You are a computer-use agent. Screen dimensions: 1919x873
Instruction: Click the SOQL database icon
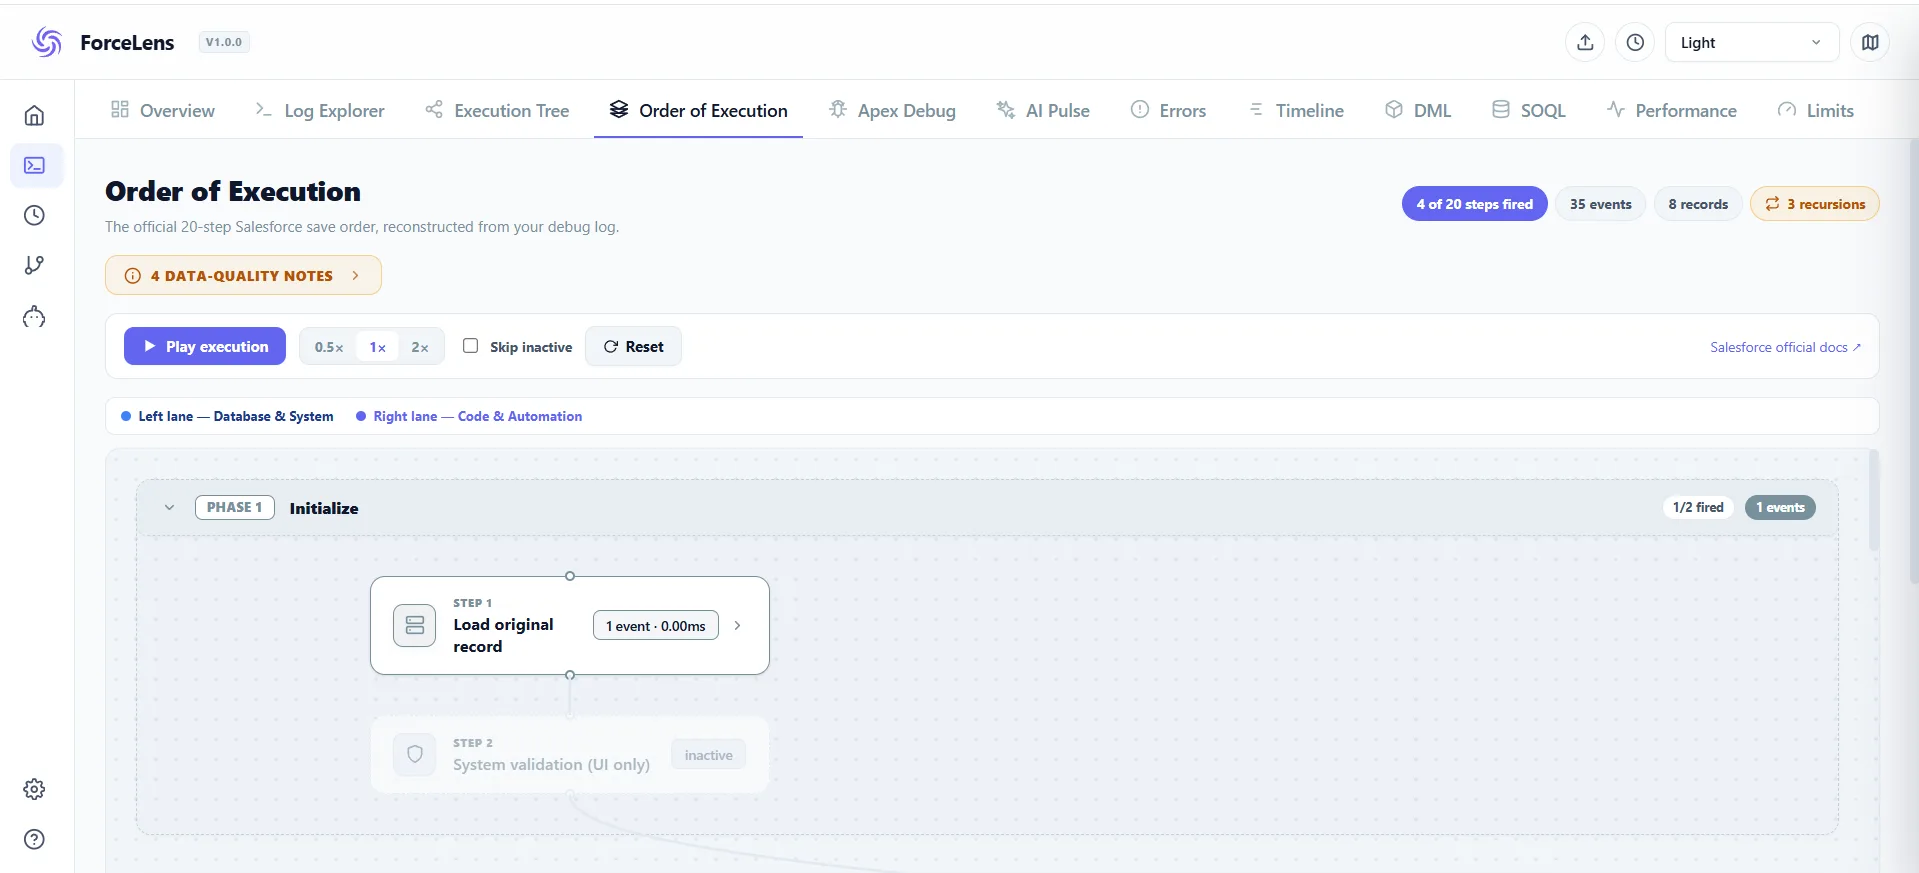tap(1501, 109)
